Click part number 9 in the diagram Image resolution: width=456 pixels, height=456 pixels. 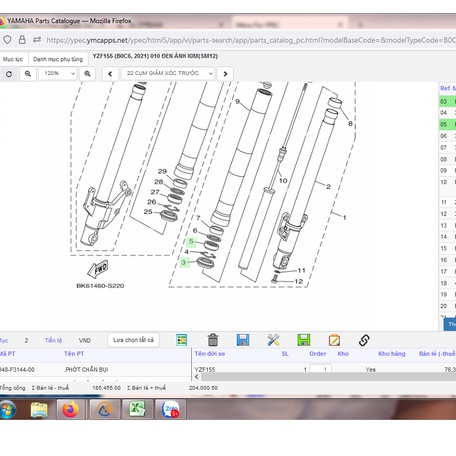point(237,101)
